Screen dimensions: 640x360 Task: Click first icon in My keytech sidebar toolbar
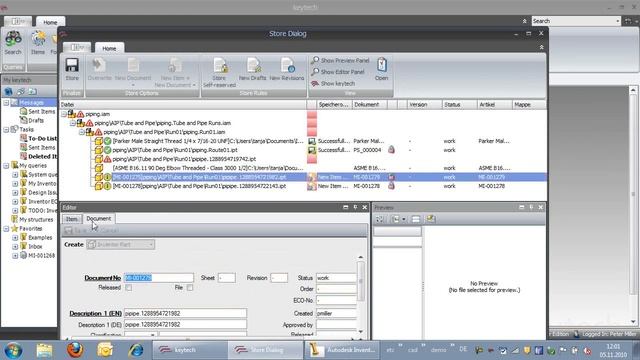(8, 91)
